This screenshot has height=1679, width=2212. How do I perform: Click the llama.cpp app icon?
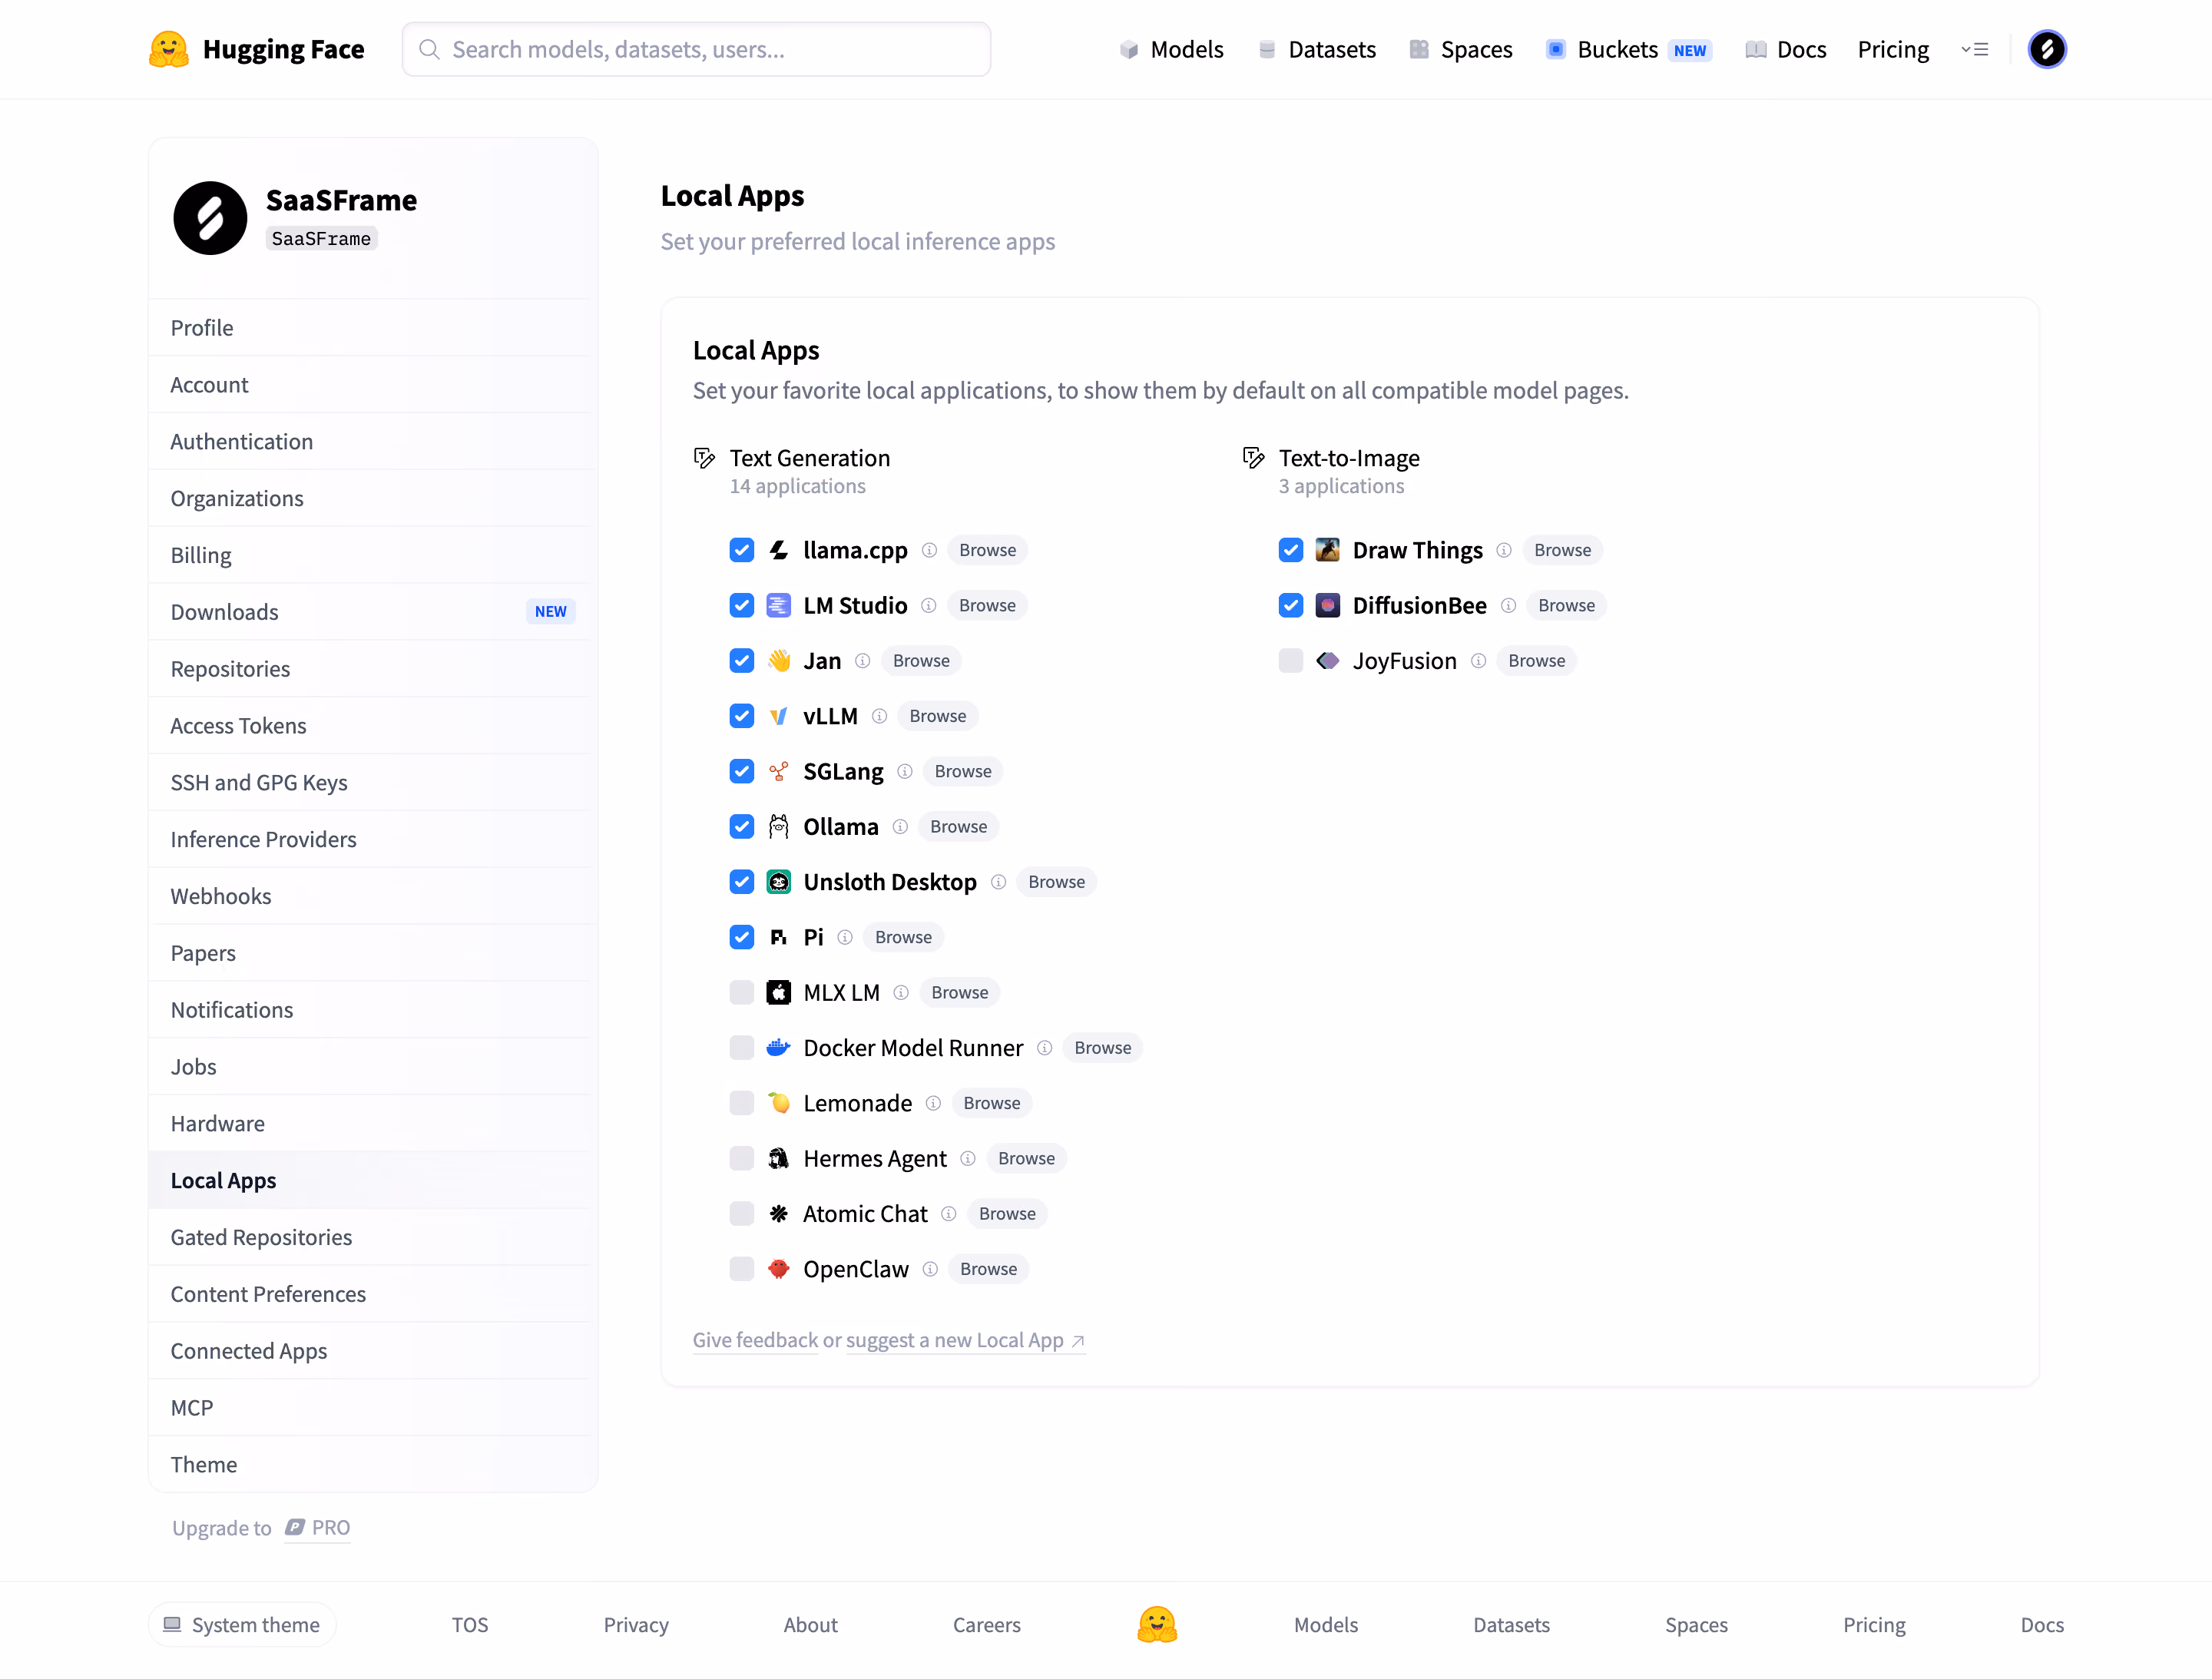pos(778,550)
